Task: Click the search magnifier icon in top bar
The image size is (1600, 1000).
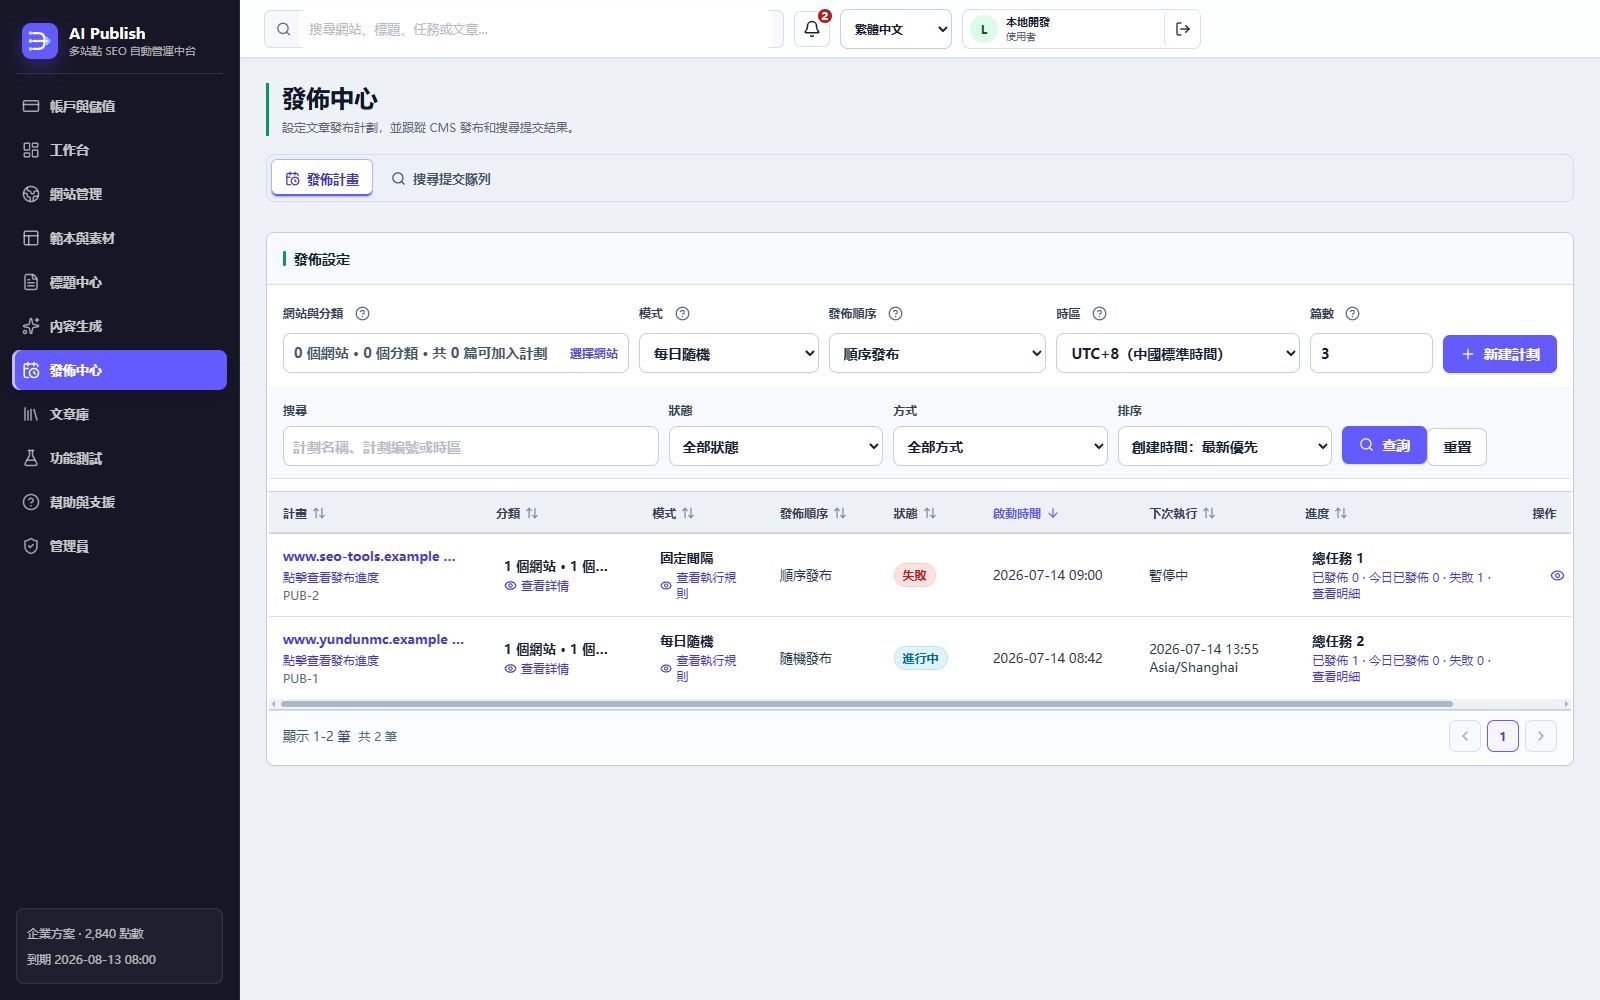Action: pyautogui.click(x=284, y=29)
